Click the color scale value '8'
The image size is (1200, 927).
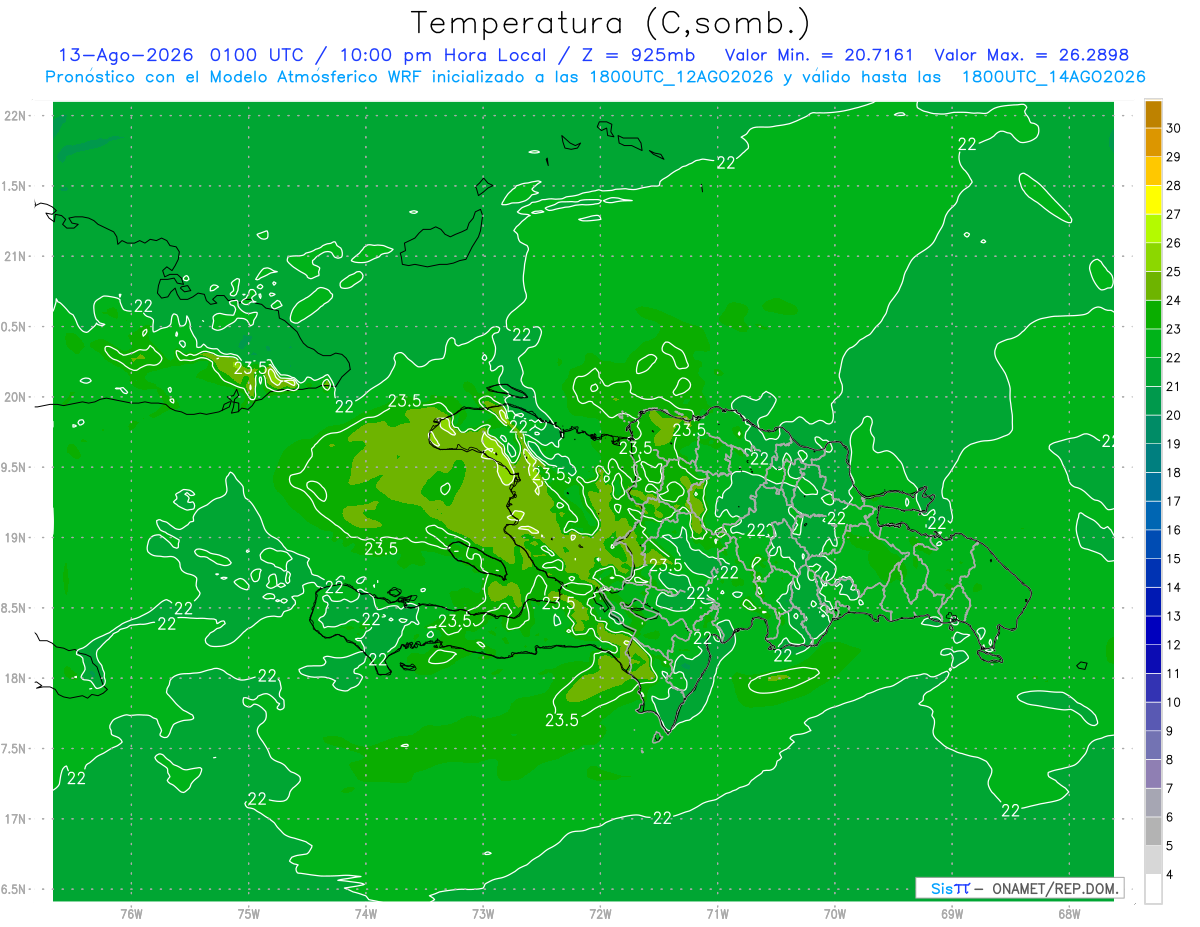(1171, 760)
